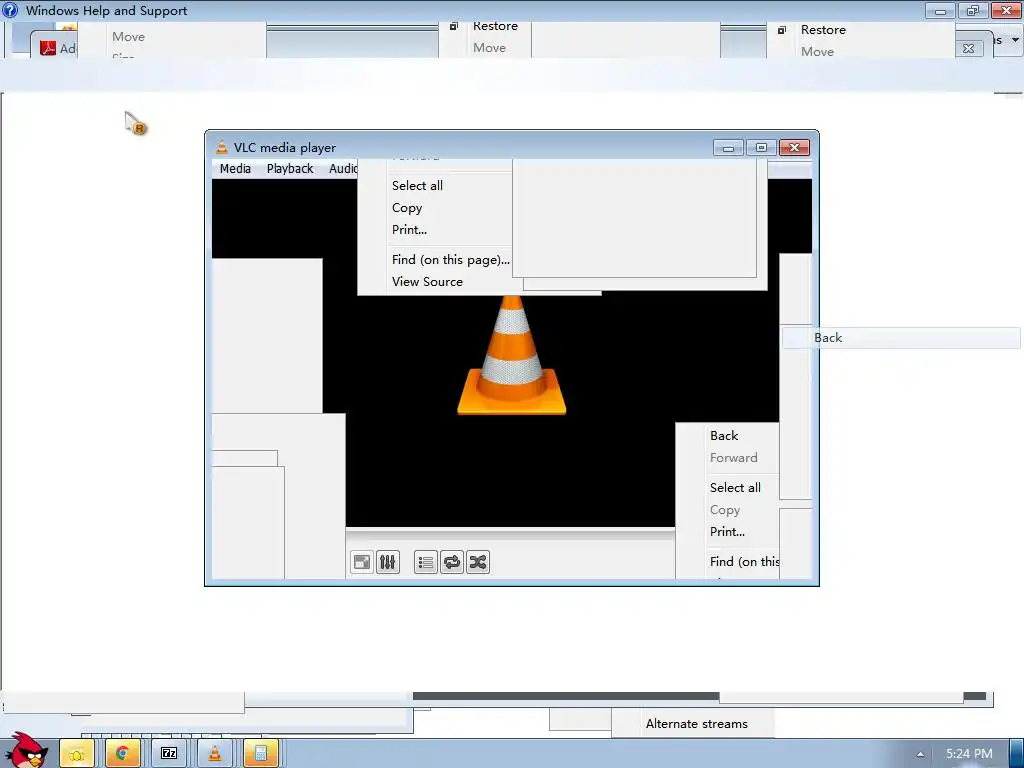Choose Print... above the truncated Find entry
The image size is (1024, 768).
click(x=728, y=532)
